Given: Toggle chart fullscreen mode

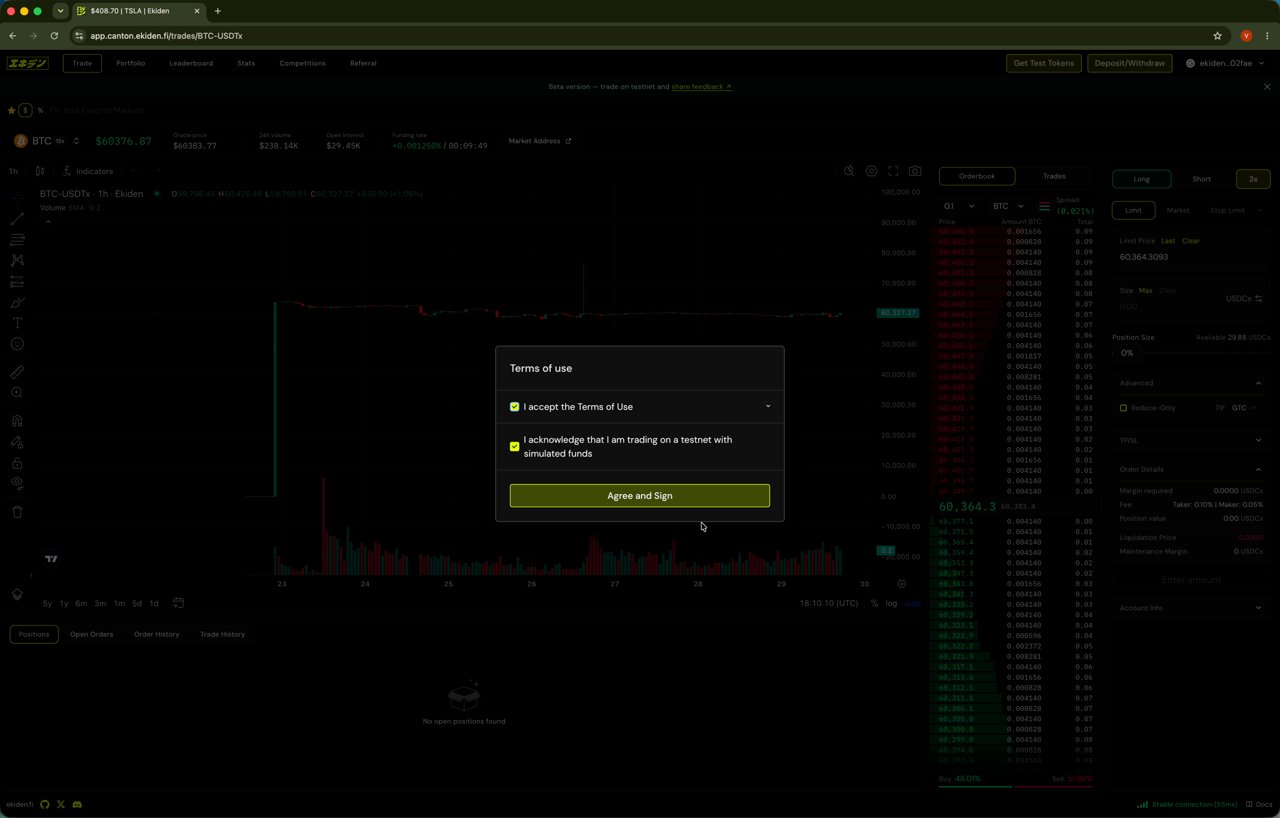Looking at the screenshot, I should 893,171.
